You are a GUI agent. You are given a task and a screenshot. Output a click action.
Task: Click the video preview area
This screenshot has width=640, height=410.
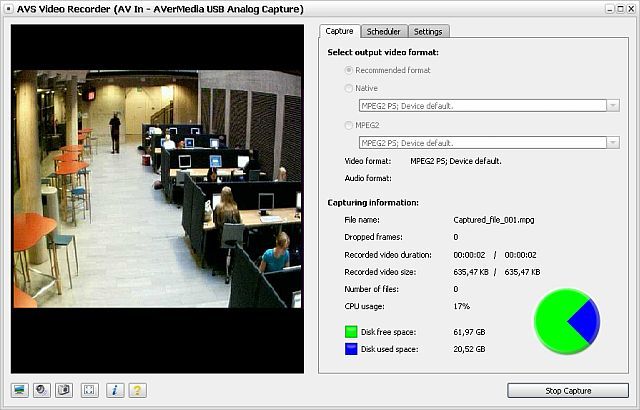pyautogui.click(x=158, y=199)
